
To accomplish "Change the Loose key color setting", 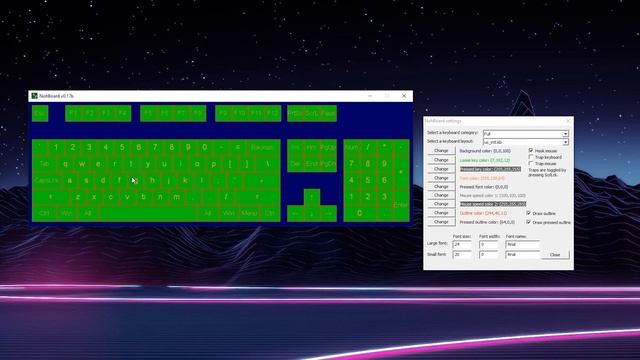I will (x=441, y=160).
